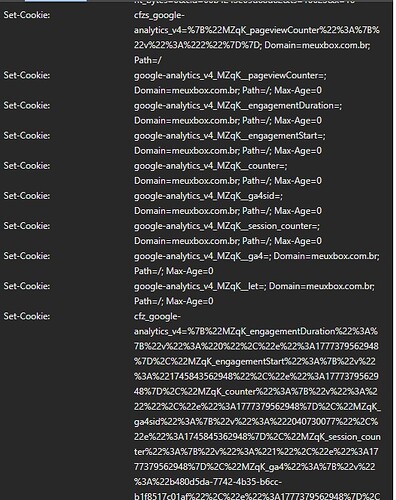Click the Set-Cookie label beside ga4sid cookie
The width and height of the screenshot is (396, 500).
tap(27, 196)
